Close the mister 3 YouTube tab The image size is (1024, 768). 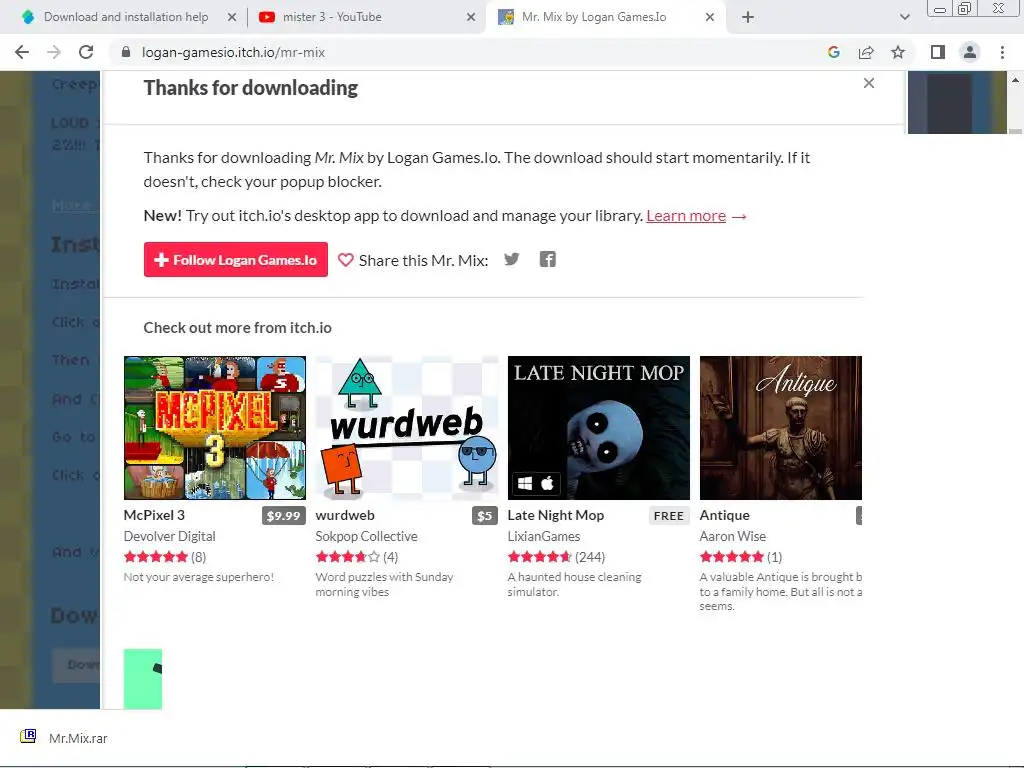pyautogui.click(x=471, y=17)
